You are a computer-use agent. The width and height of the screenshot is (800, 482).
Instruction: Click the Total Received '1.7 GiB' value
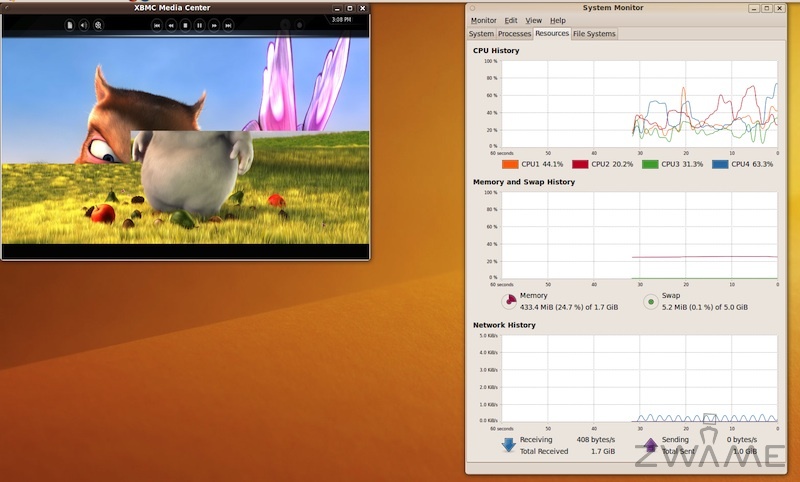tap(603, 451)
